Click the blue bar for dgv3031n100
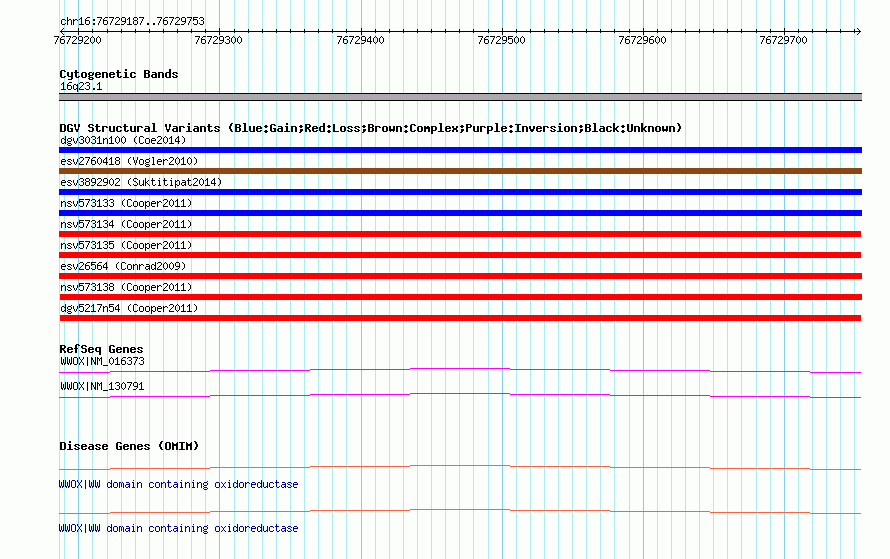Image resolution: width=890 pixels, height=559 pixels. (460, 150)
